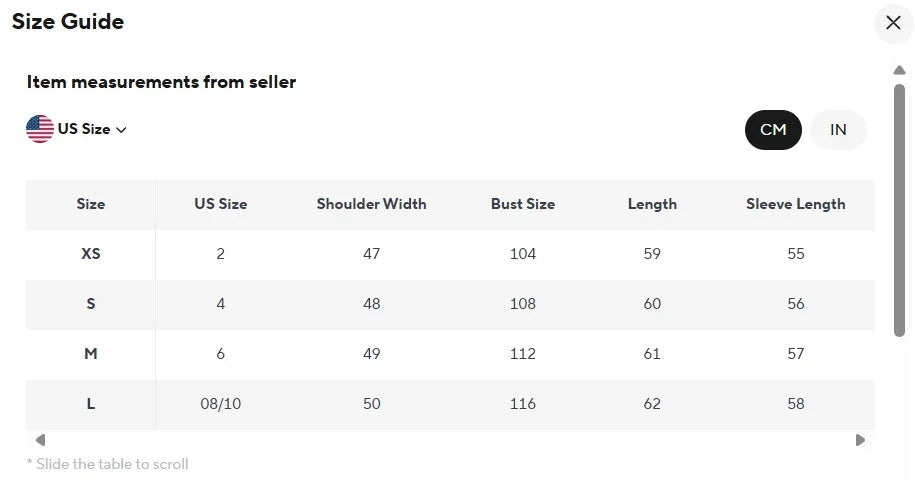Screen dimensions: 915x480
Task: Click the Size column header
Action: point(91,204)
